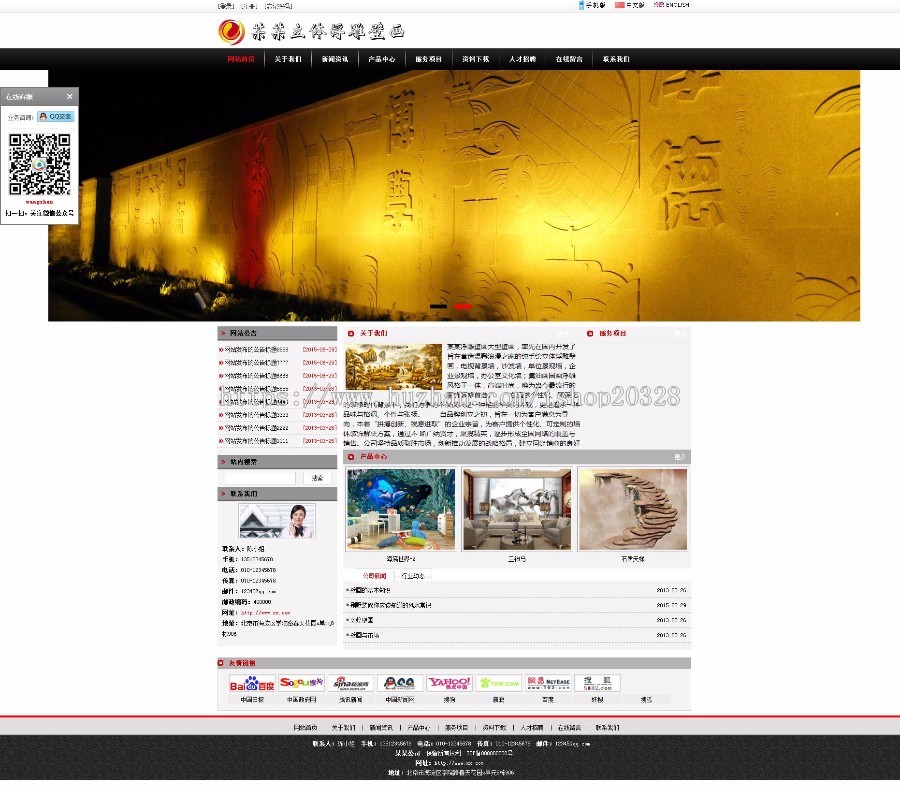Select the red second banner slide indicator

click(463, 306)
